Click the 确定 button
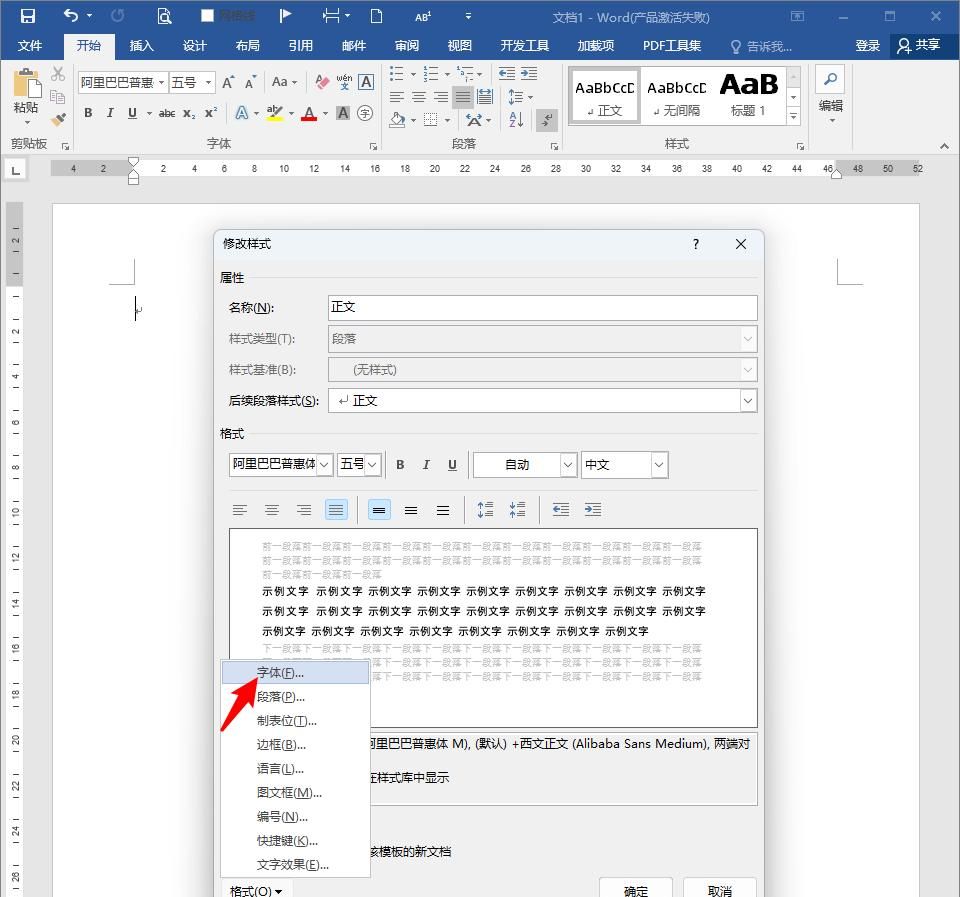The height and width of the screenshot is (897, 960). [634, 889]
